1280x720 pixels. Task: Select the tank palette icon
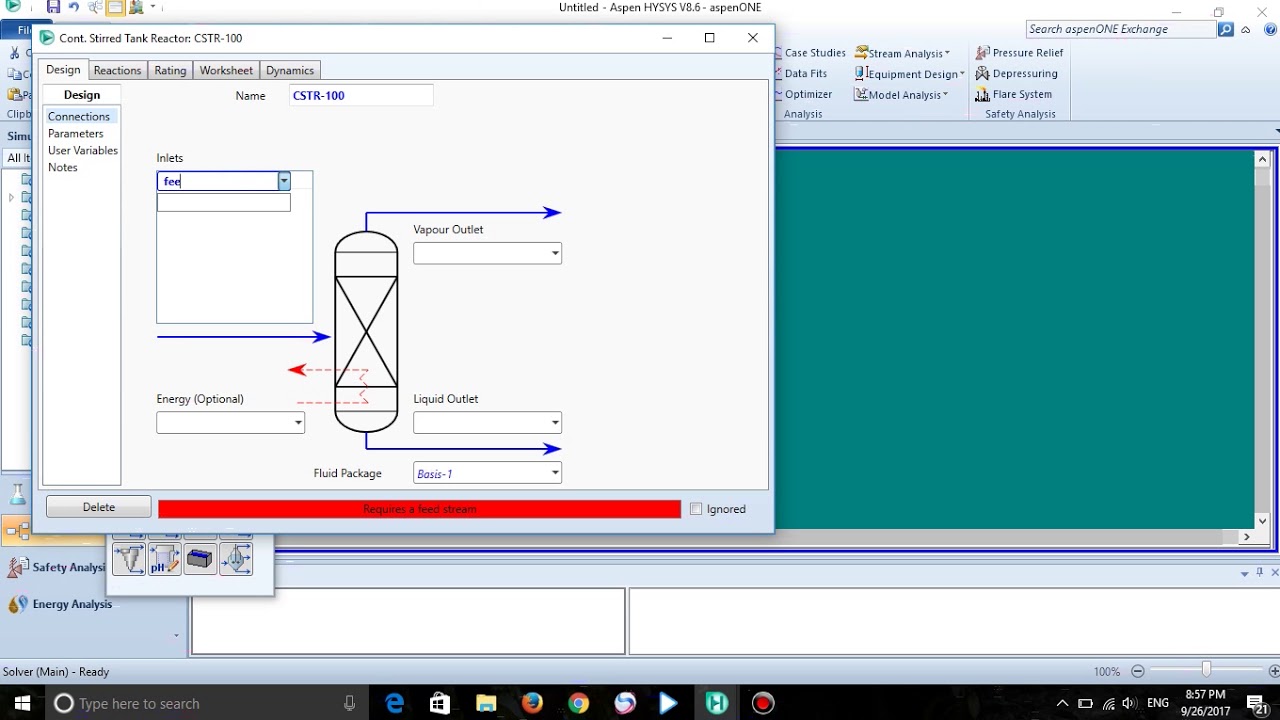click(x=200, y=559)
